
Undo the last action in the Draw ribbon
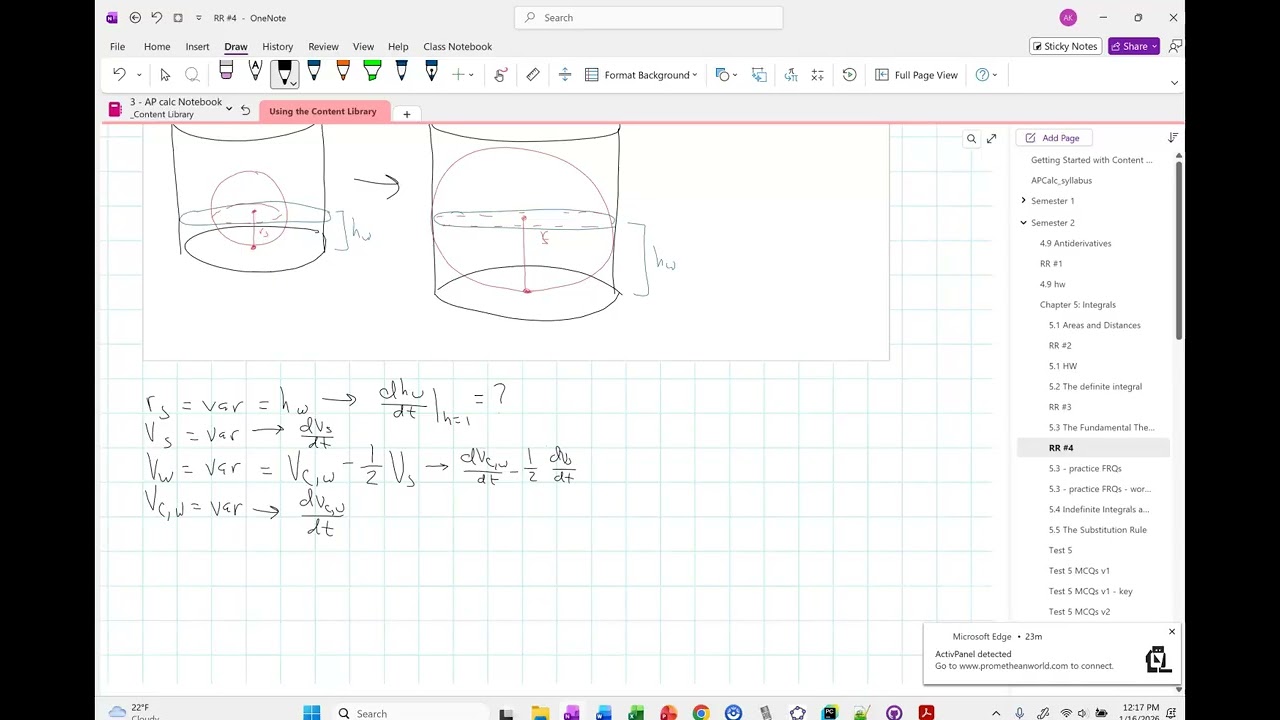pos(119,75)
